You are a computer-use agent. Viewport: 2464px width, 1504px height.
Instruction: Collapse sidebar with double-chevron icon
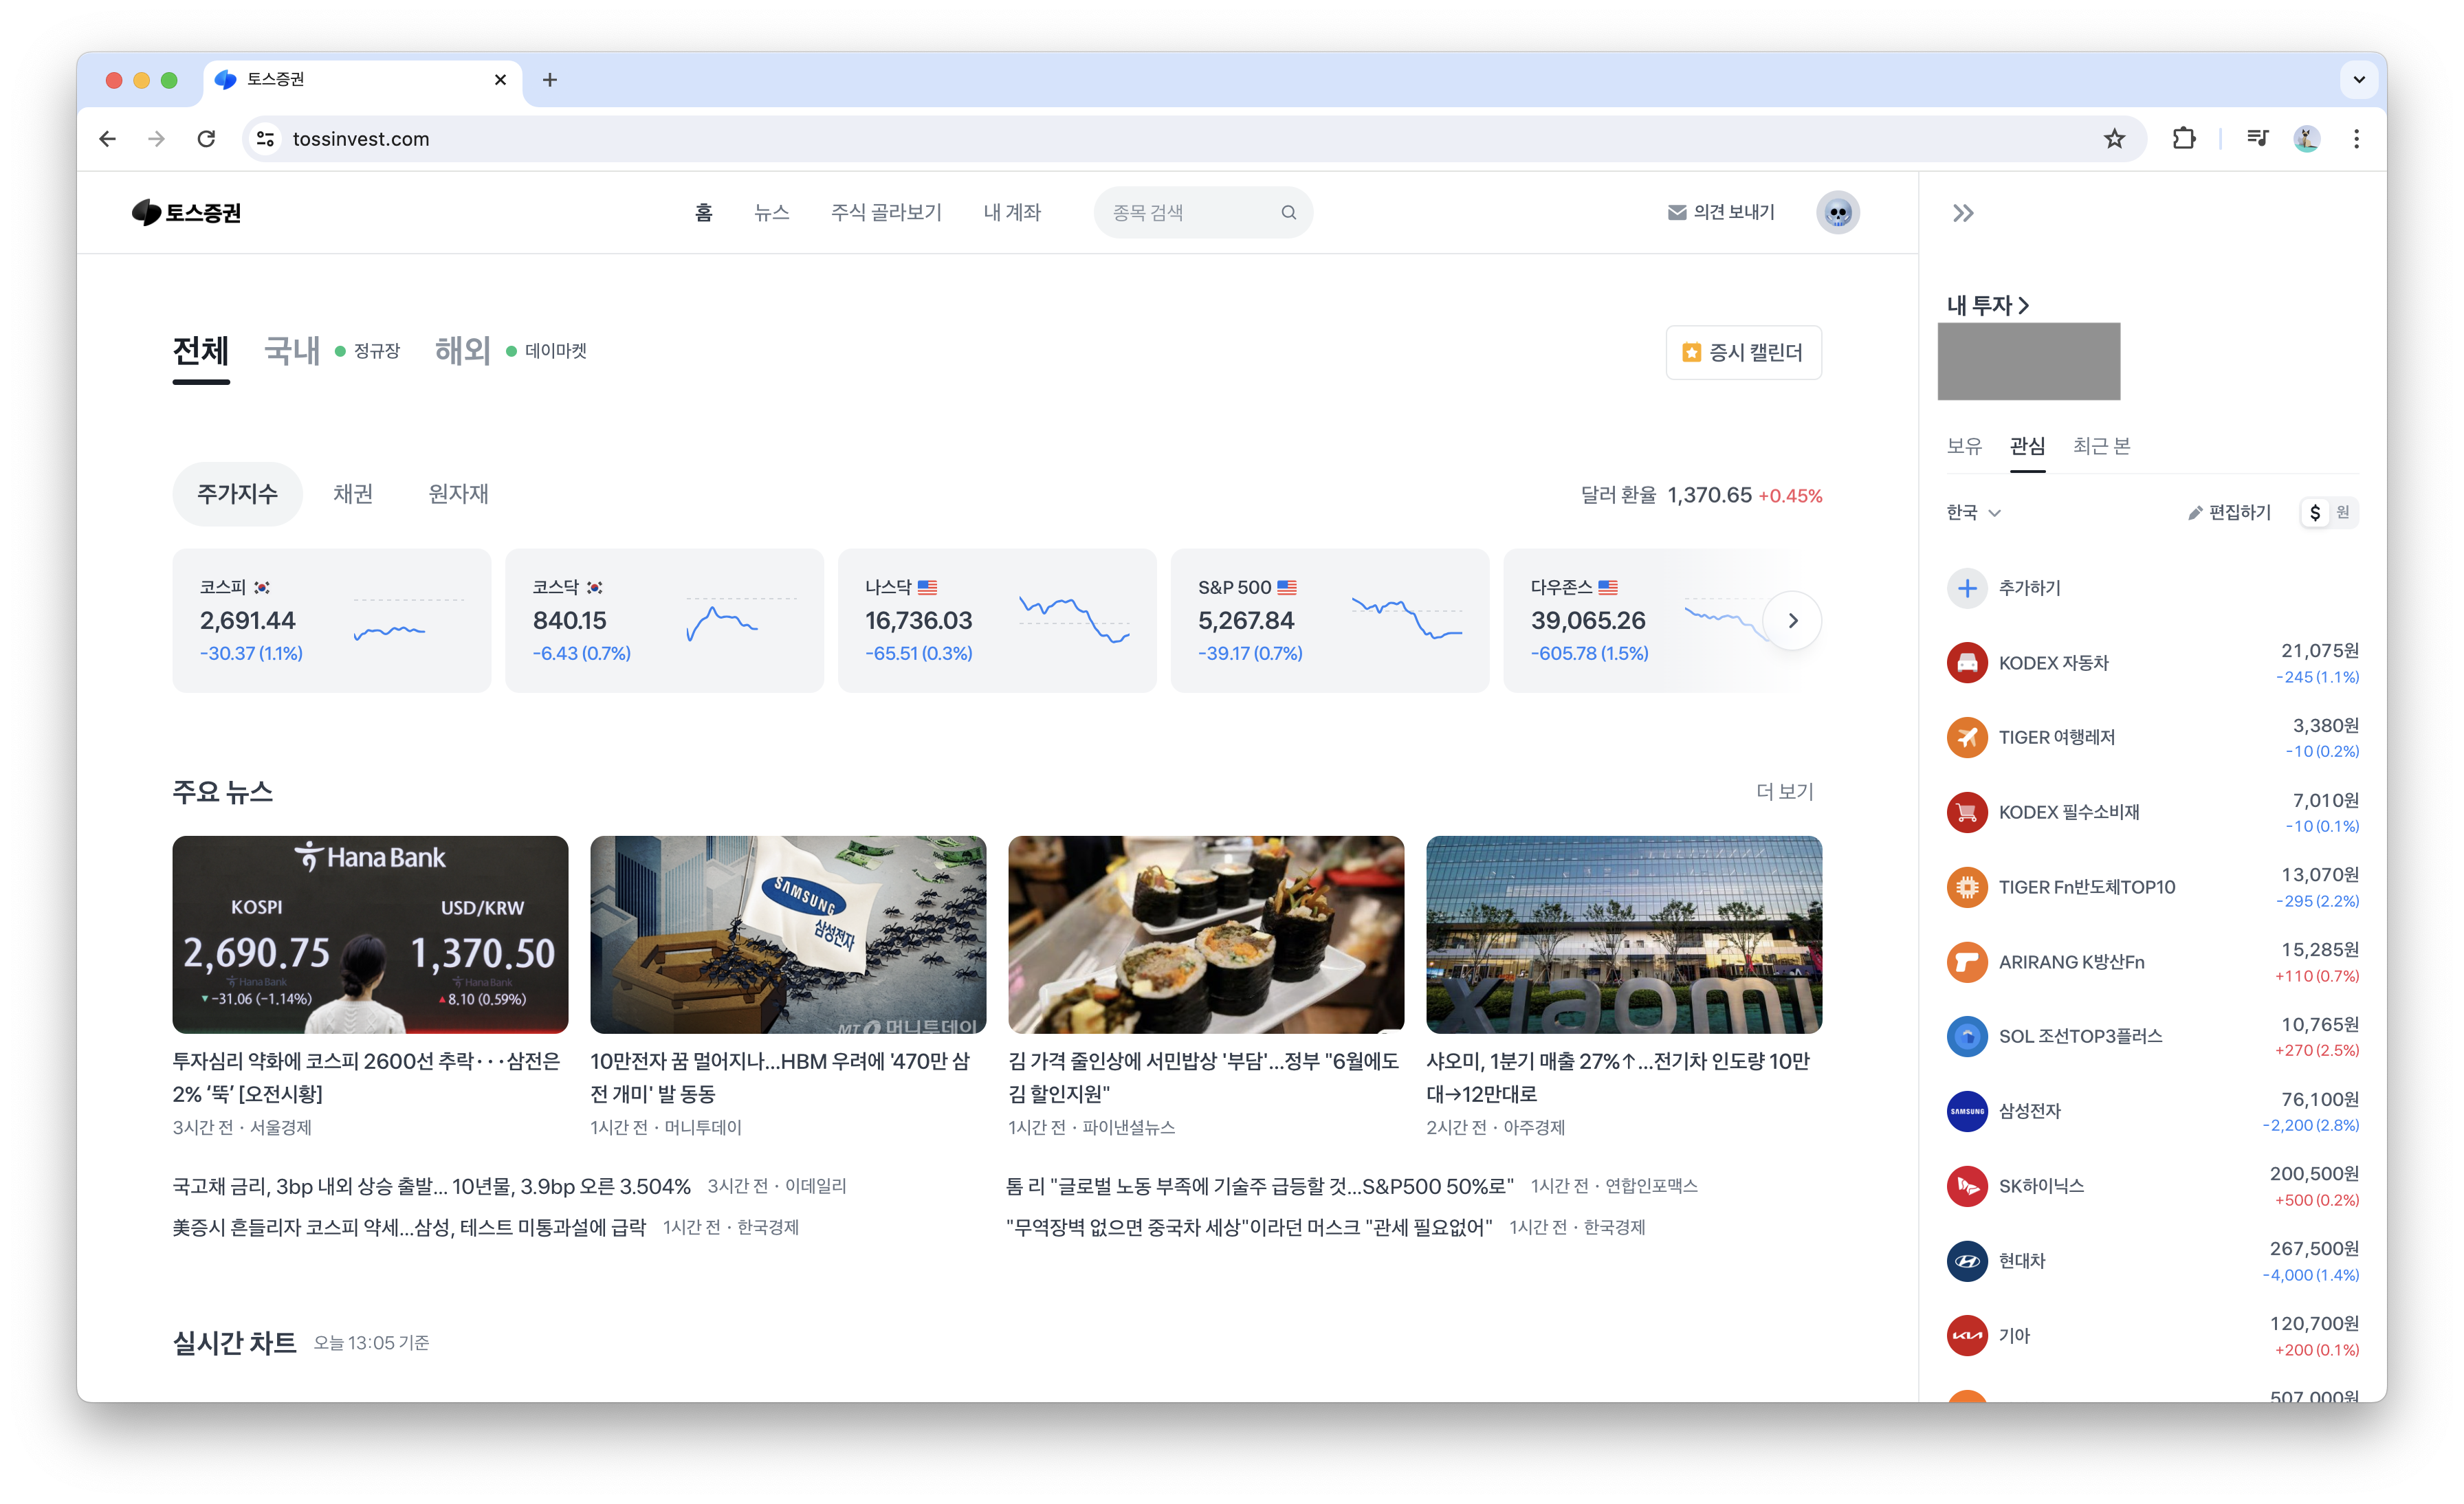pyautogui.click(x=1963, y=213)
